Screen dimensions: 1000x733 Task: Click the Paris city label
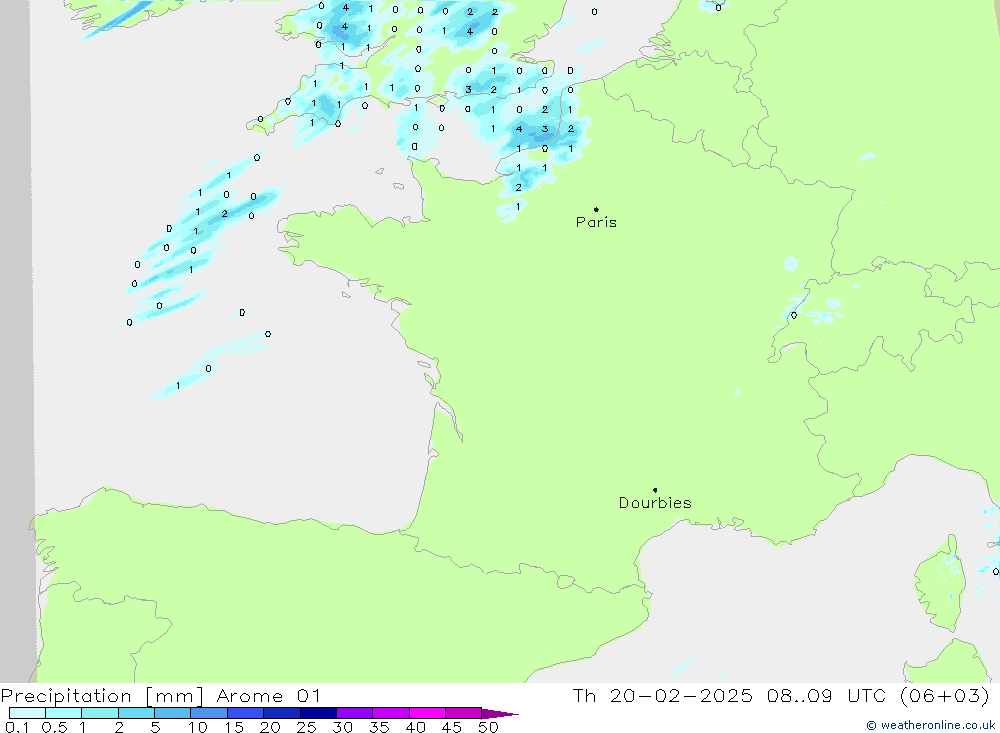tap(596, 222)
